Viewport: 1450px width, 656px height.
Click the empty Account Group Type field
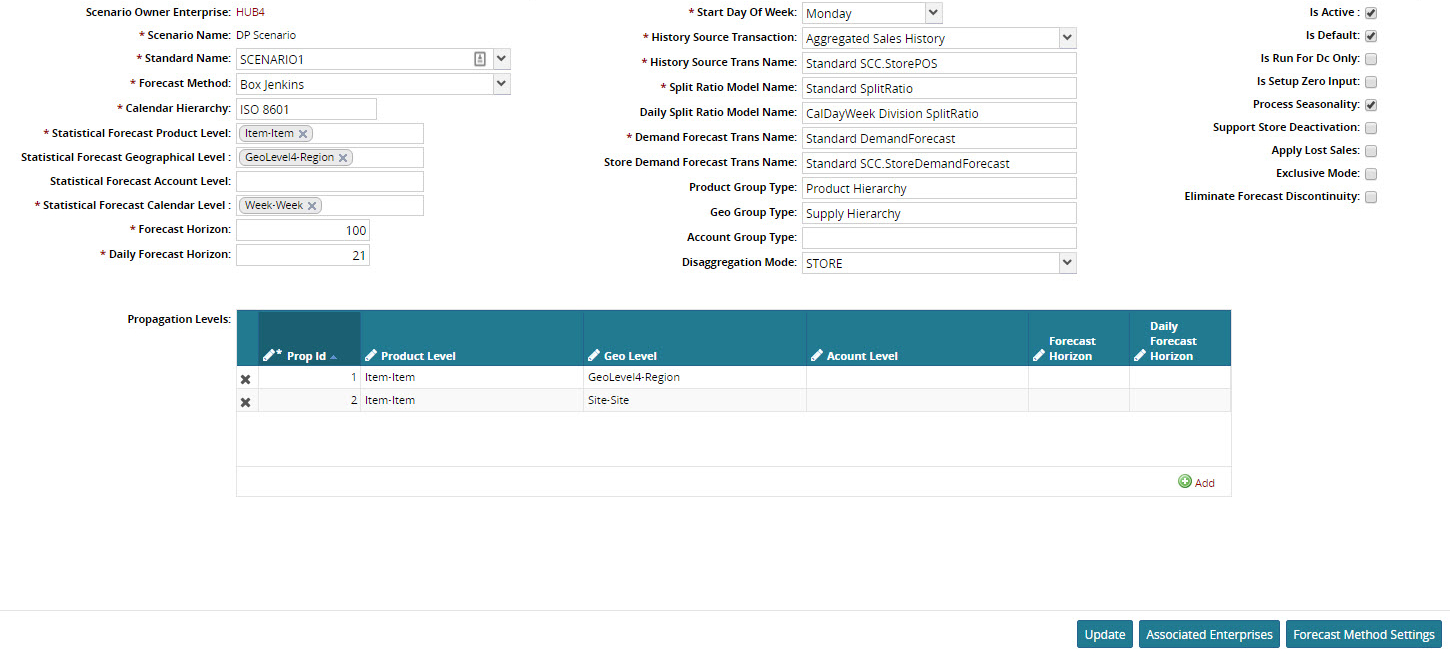(939, 238)
